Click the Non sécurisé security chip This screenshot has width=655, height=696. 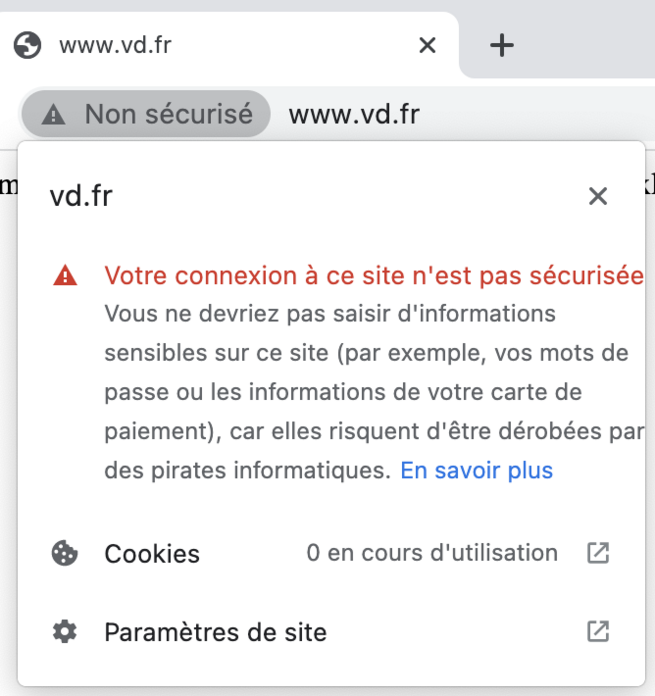click(146, 114)
